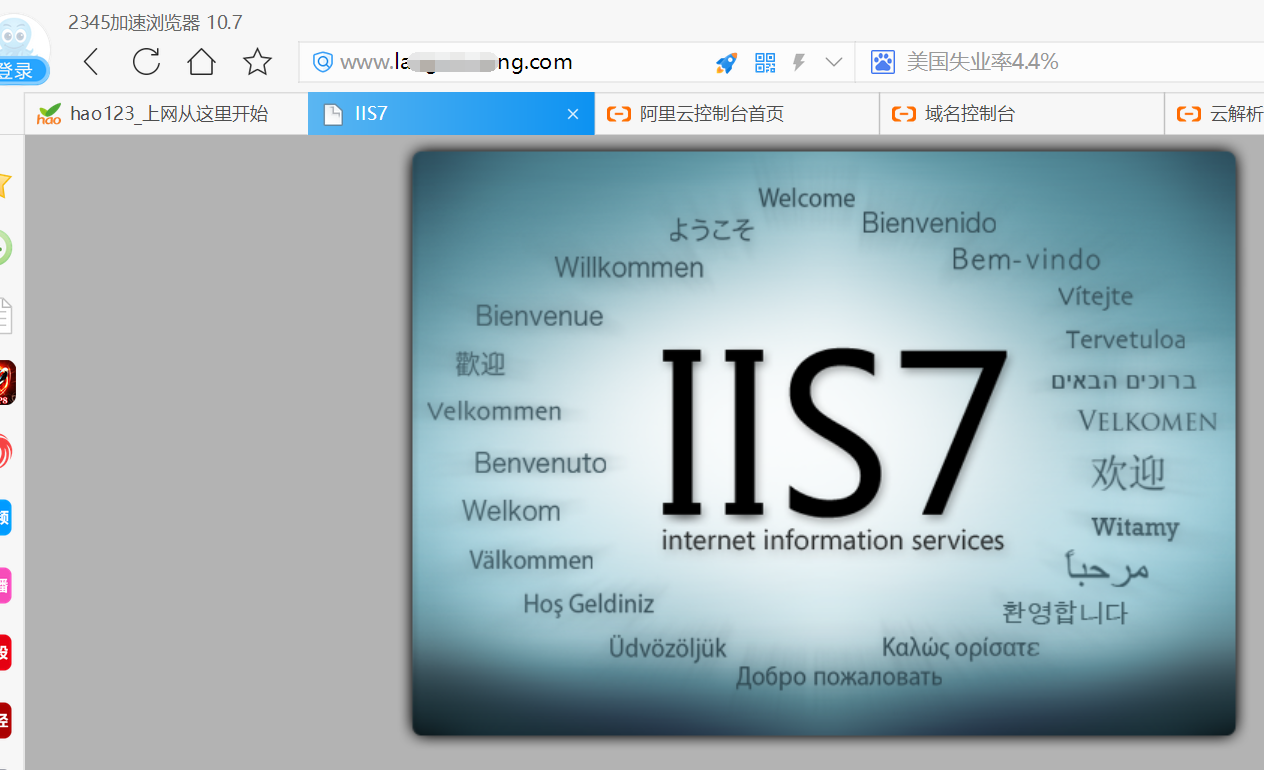Viewport: 1264px width, 770px height.
Task: Open the blue 频 sidebar icon
Action: point(5,517)
